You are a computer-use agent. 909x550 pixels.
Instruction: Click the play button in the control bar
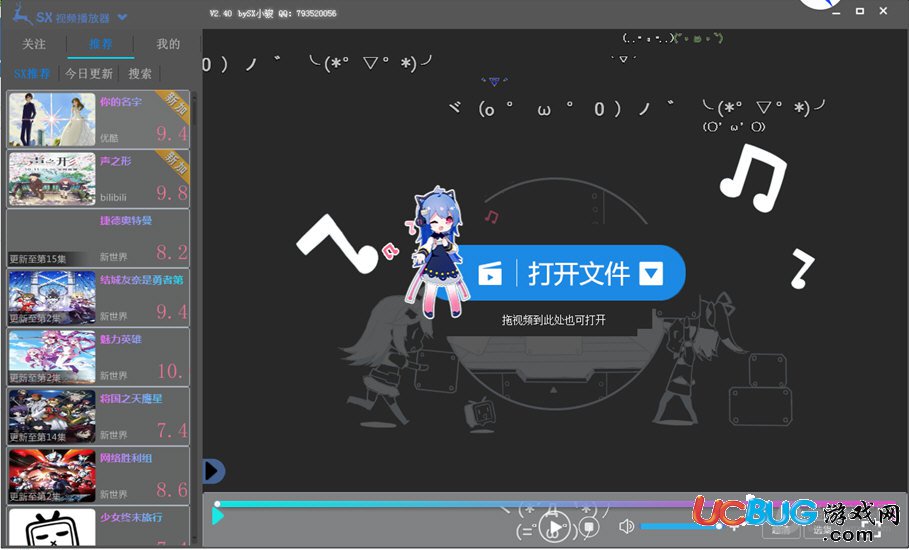coord(554,528)
